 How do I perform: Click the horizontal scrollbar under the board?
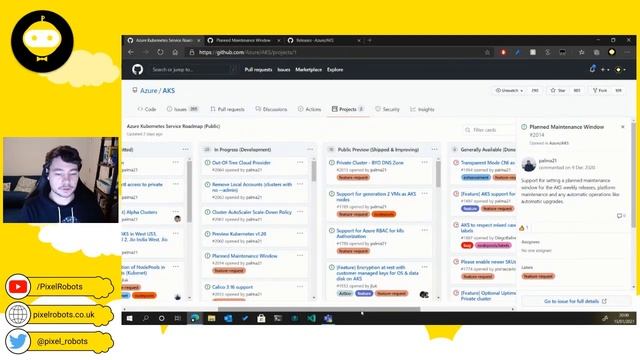click(x=319, y=309)
